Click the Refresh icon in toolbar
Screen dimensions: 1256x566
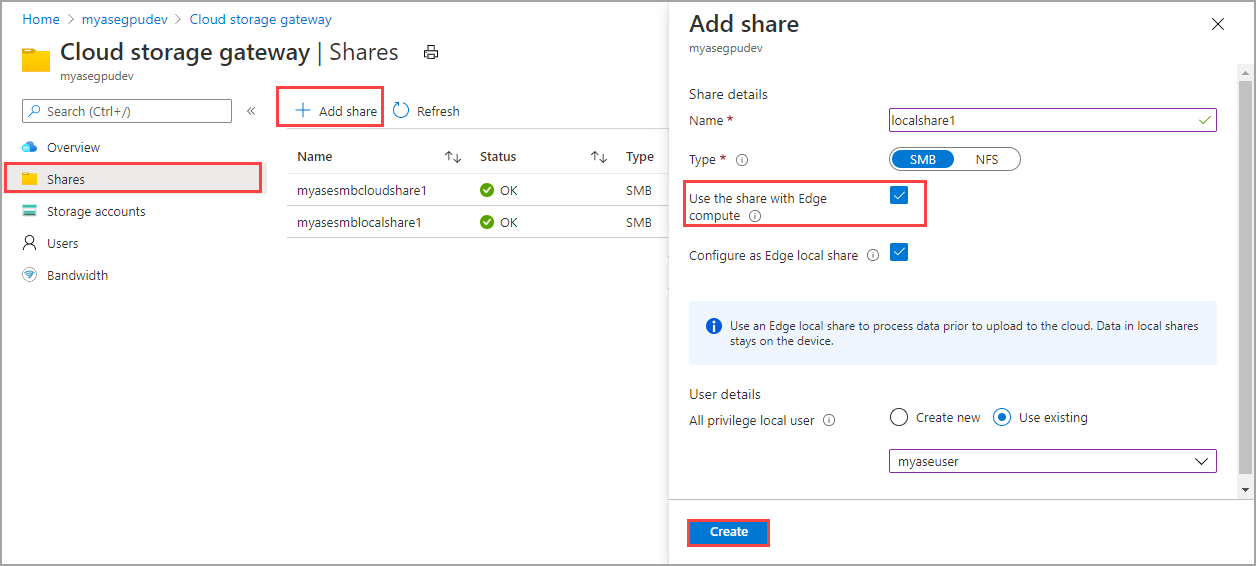pyautogui.click(x=401, y=111)
